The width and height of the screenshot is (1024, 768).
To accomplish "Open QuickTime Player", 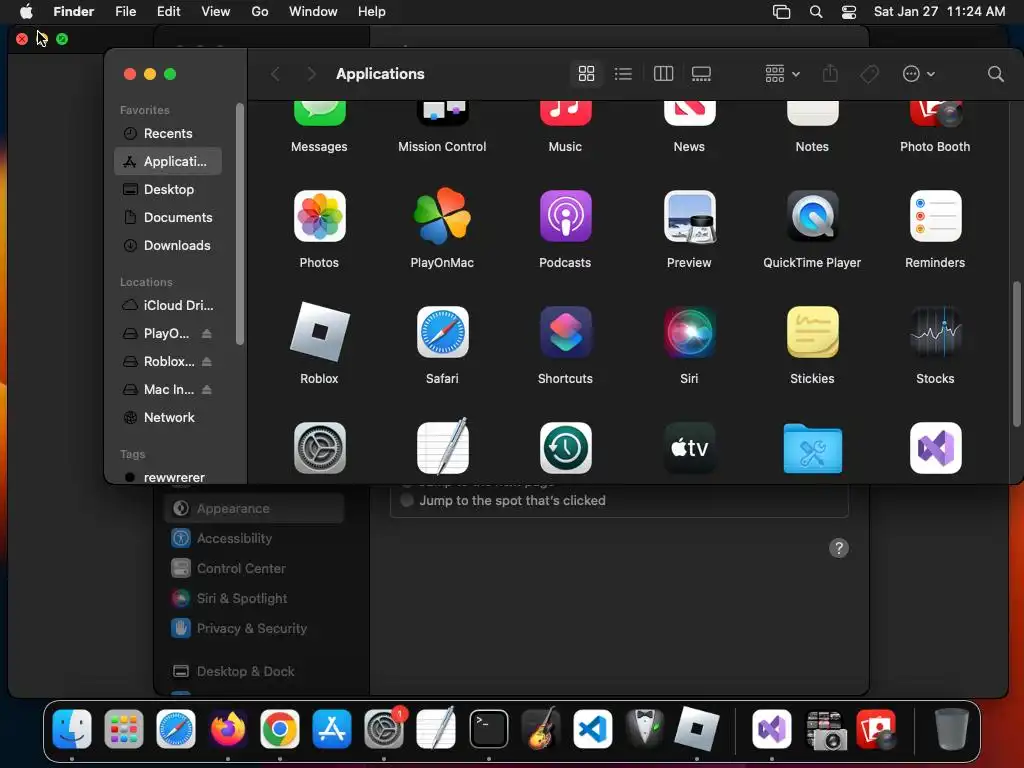I will (812, 216).
